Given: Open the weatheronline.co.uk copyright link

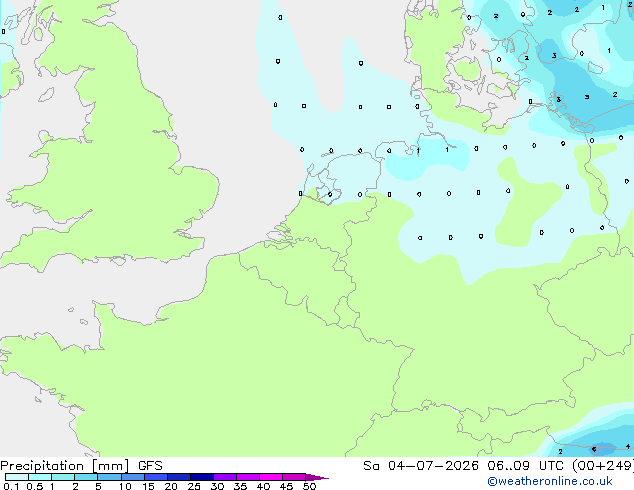Looking at the screenshot, I should click(550, 481).
